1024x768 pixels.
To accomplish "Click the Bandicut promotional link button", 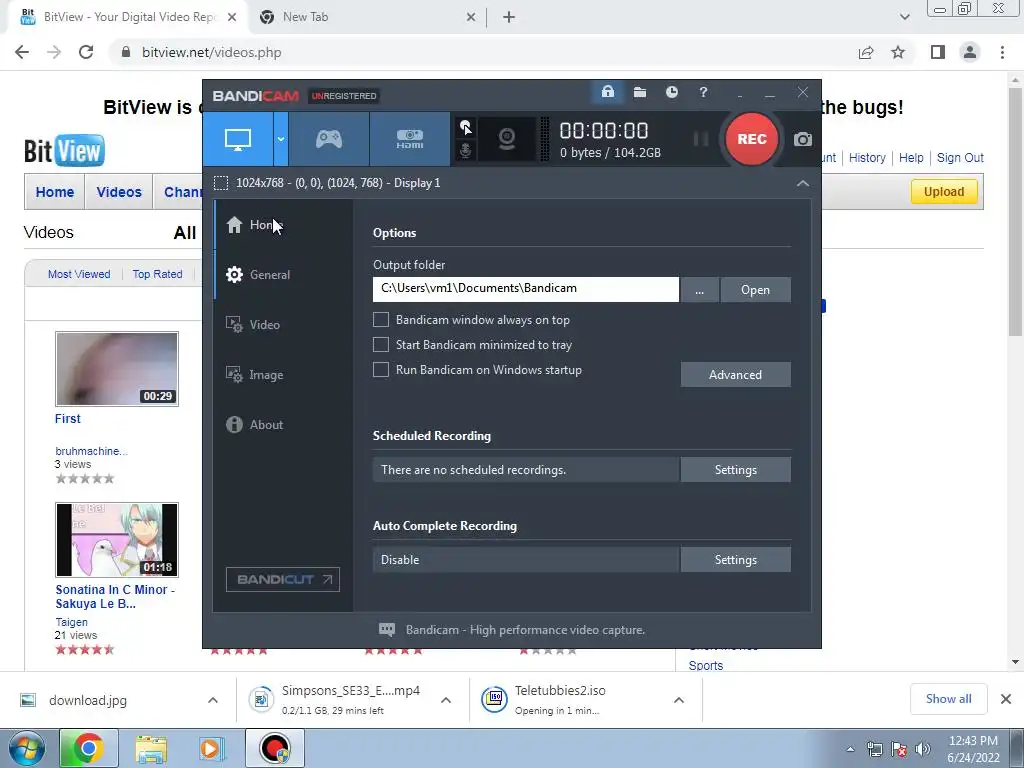I will 283,579.
